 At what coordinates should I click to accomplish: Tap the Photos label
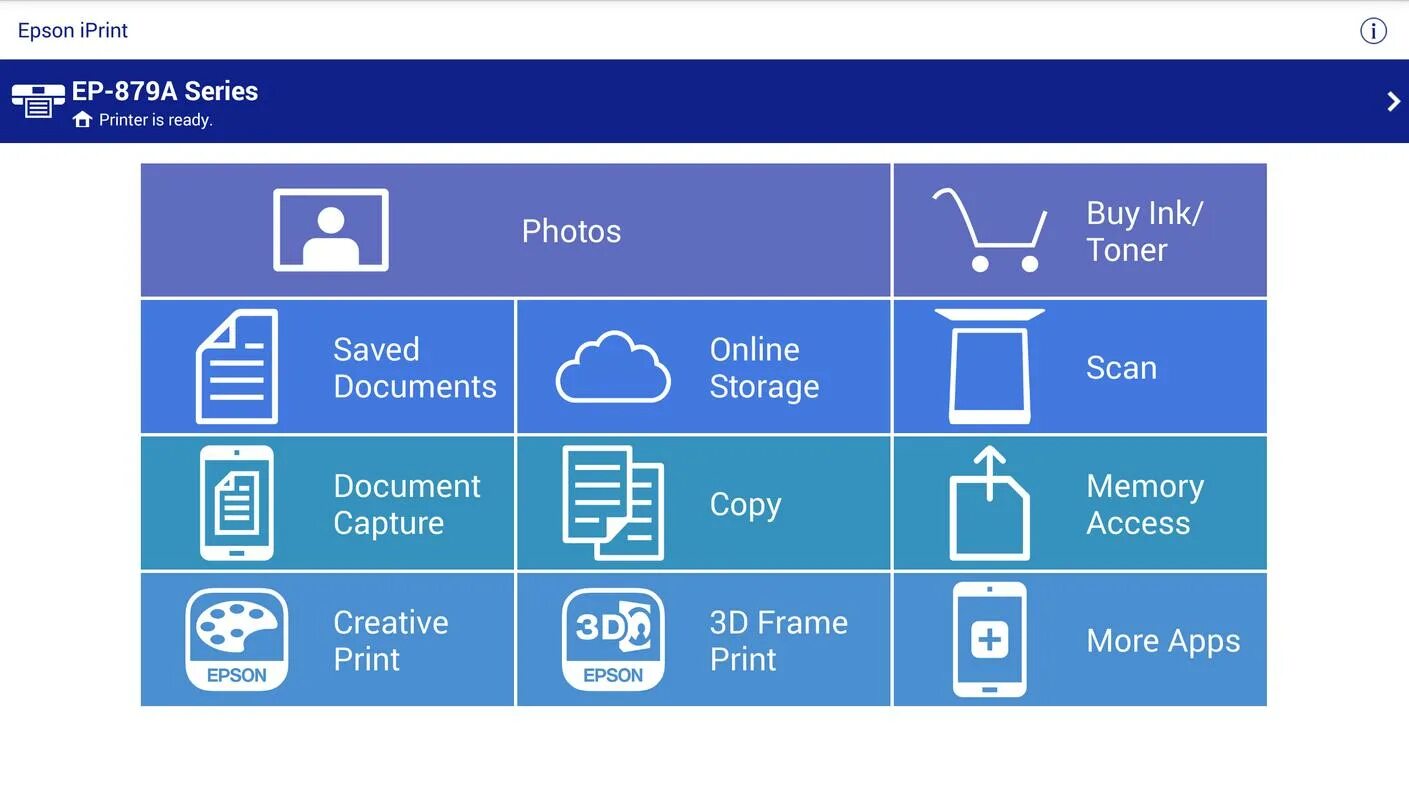571,231
